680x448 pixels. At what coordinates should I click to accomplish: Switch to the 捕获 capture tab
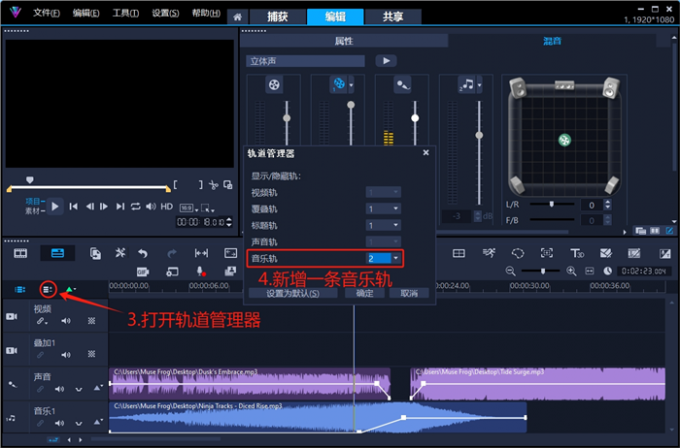click(278, 16)
